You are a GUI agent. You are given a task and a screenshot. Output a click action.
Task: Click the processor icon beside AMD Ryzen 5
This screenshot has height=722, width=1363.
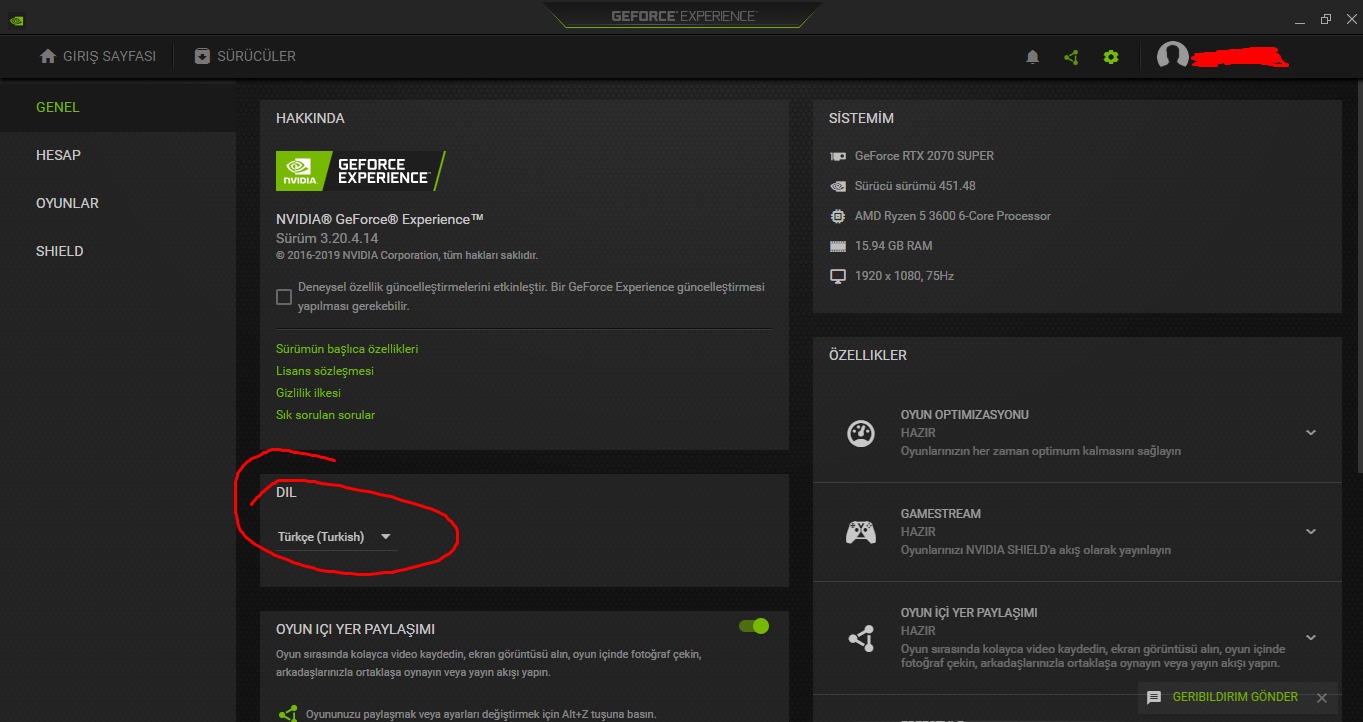838,216
